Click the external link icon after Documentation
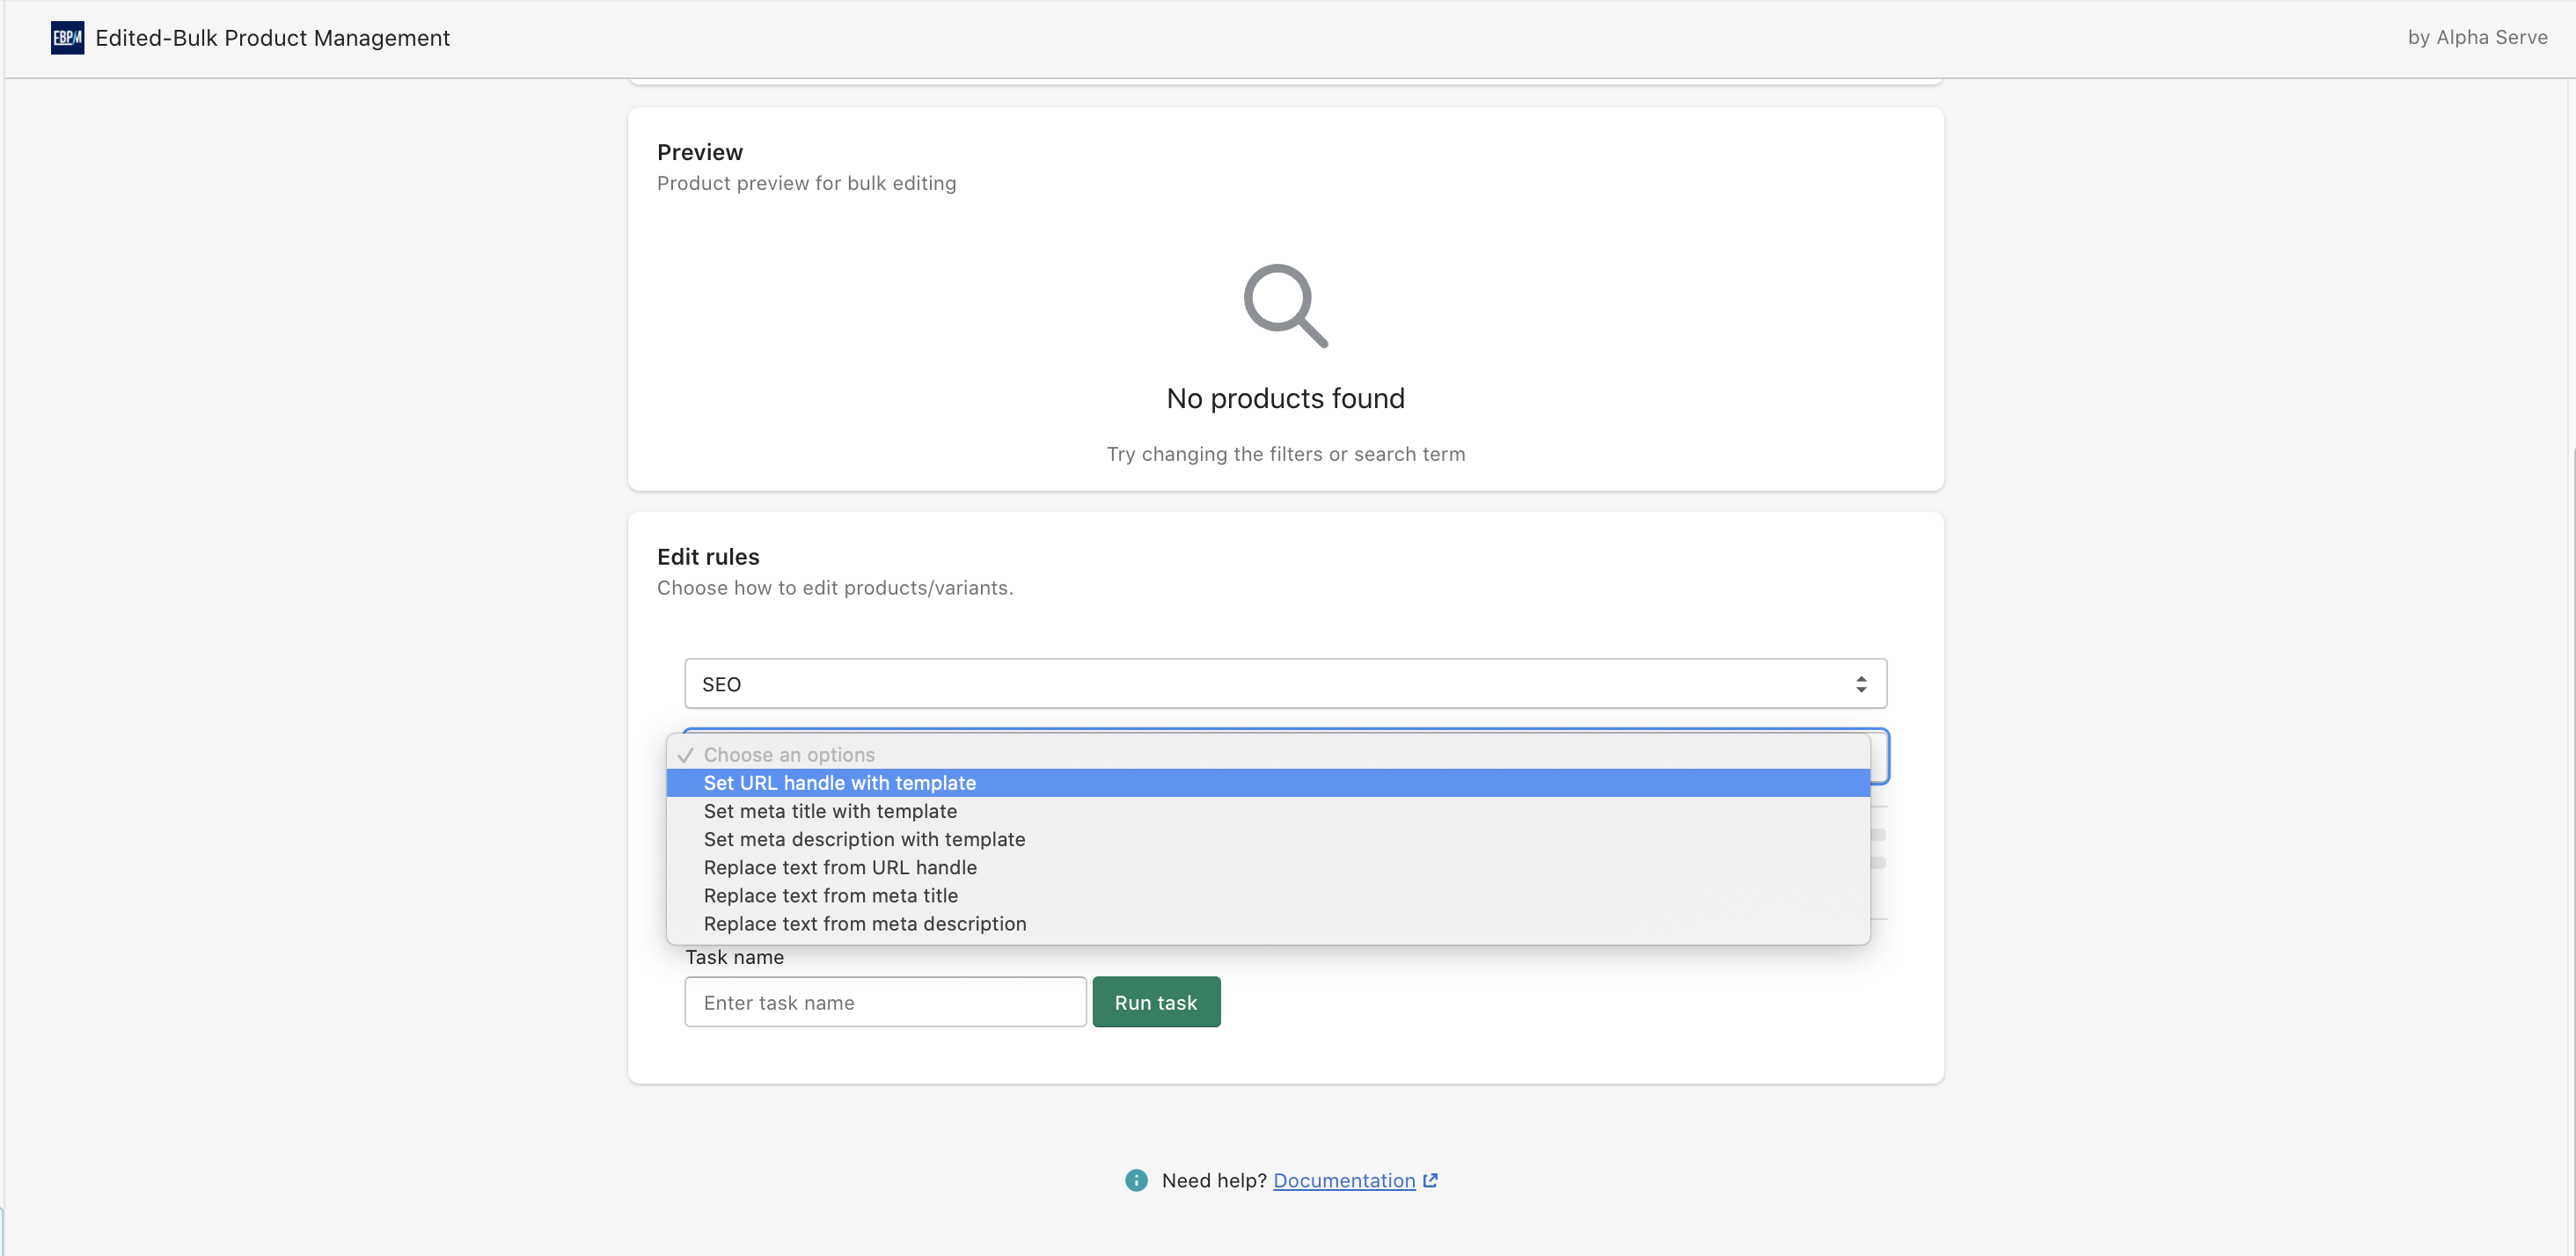 [x=1430, y=1180]
